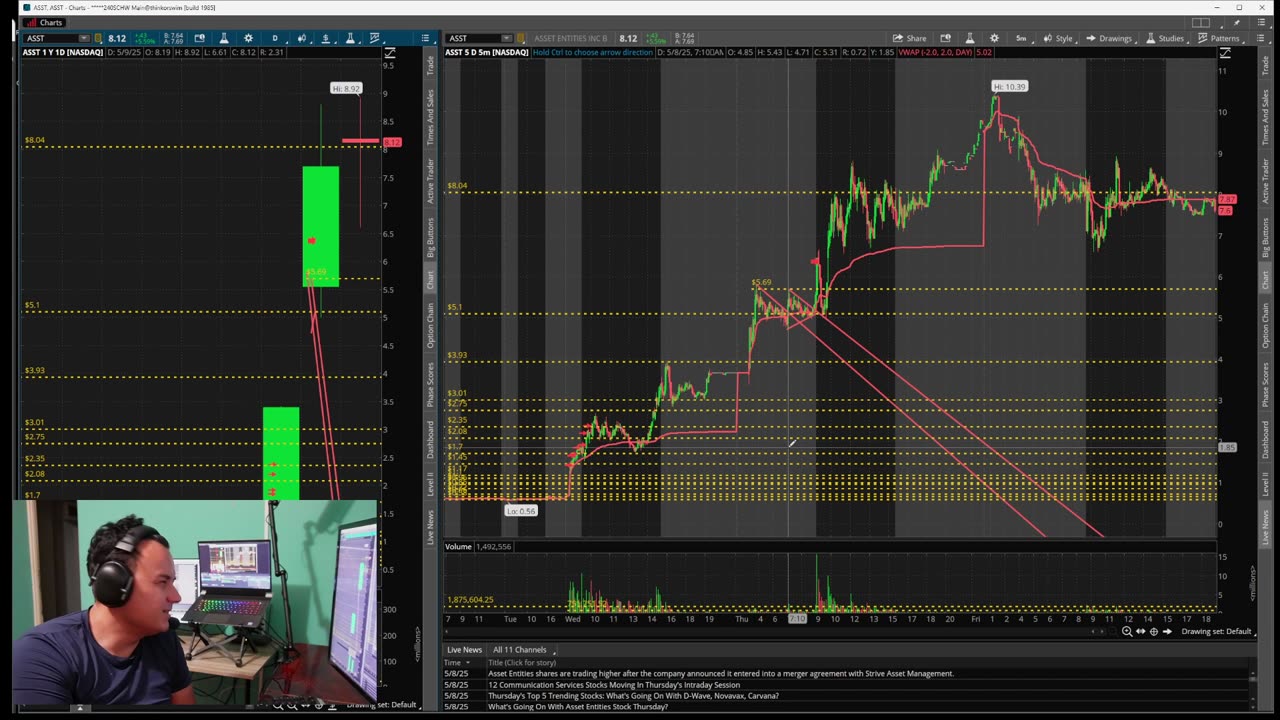Click zoom magnifier icon below right chart

tap(1127, 631)
